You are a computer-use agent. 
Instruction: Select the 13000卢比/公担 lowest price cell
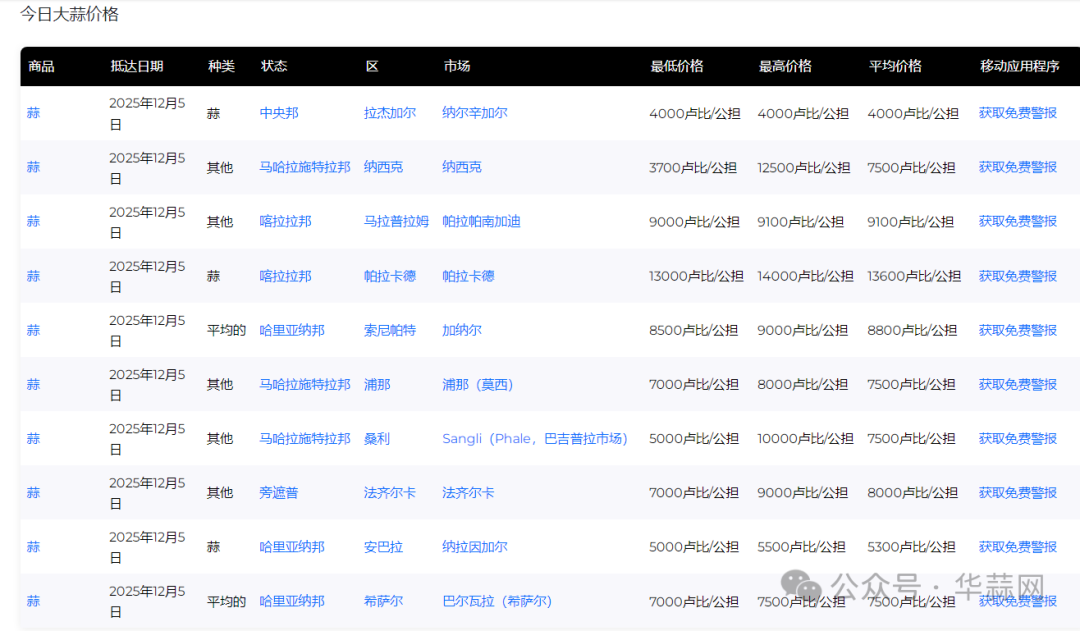tap(696, 276)
